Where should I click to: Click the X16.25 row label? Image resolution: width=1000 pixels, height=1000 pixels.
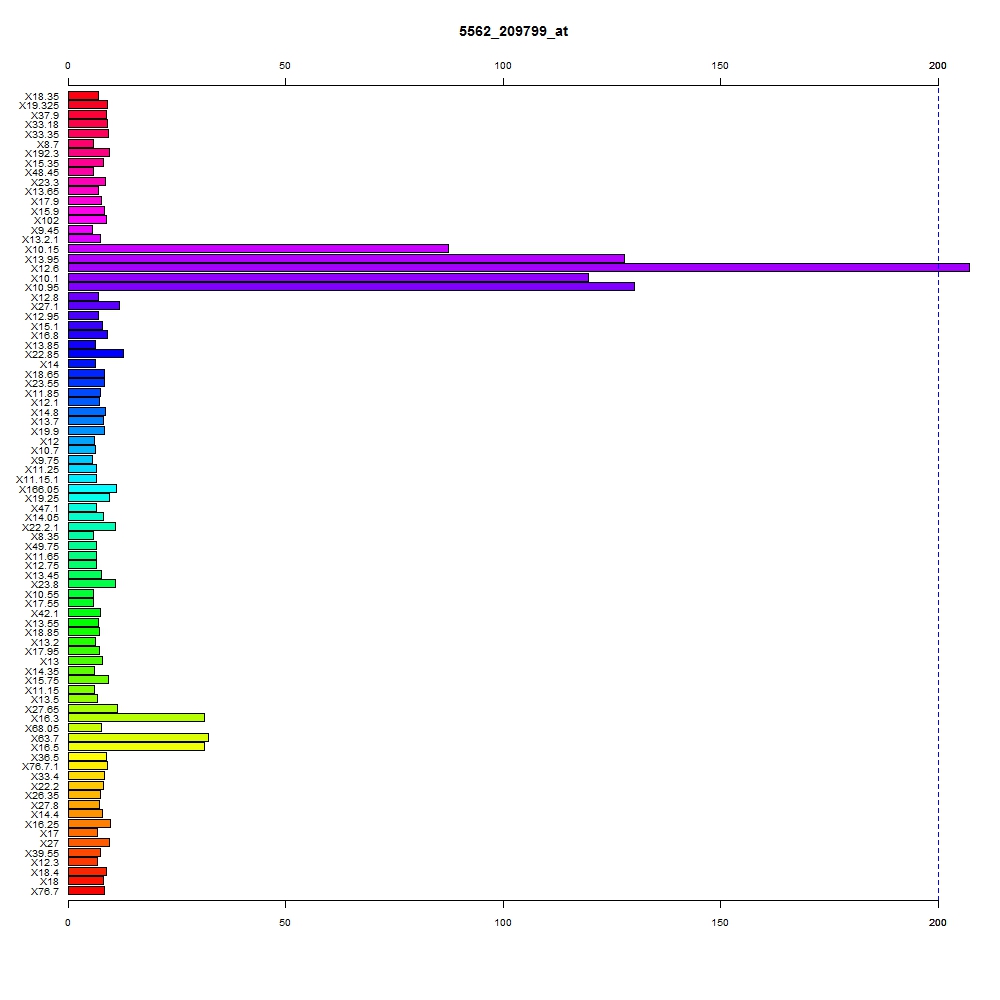coord(42,825)
